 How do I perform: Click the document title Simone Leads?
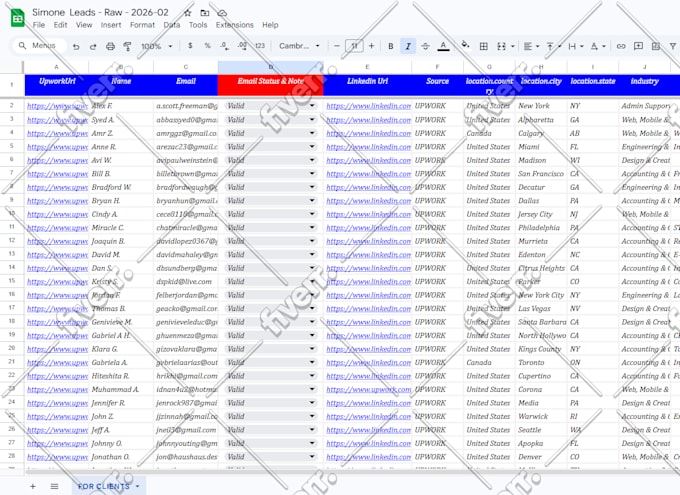click(100, 13)
